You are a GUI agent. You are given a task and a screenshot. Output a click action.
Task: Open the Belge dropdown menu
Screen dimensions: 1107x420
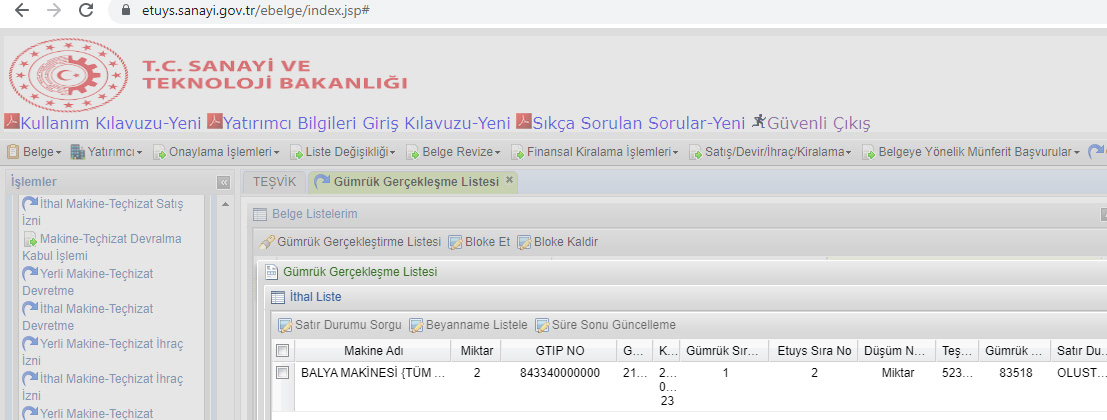point(34,152)
